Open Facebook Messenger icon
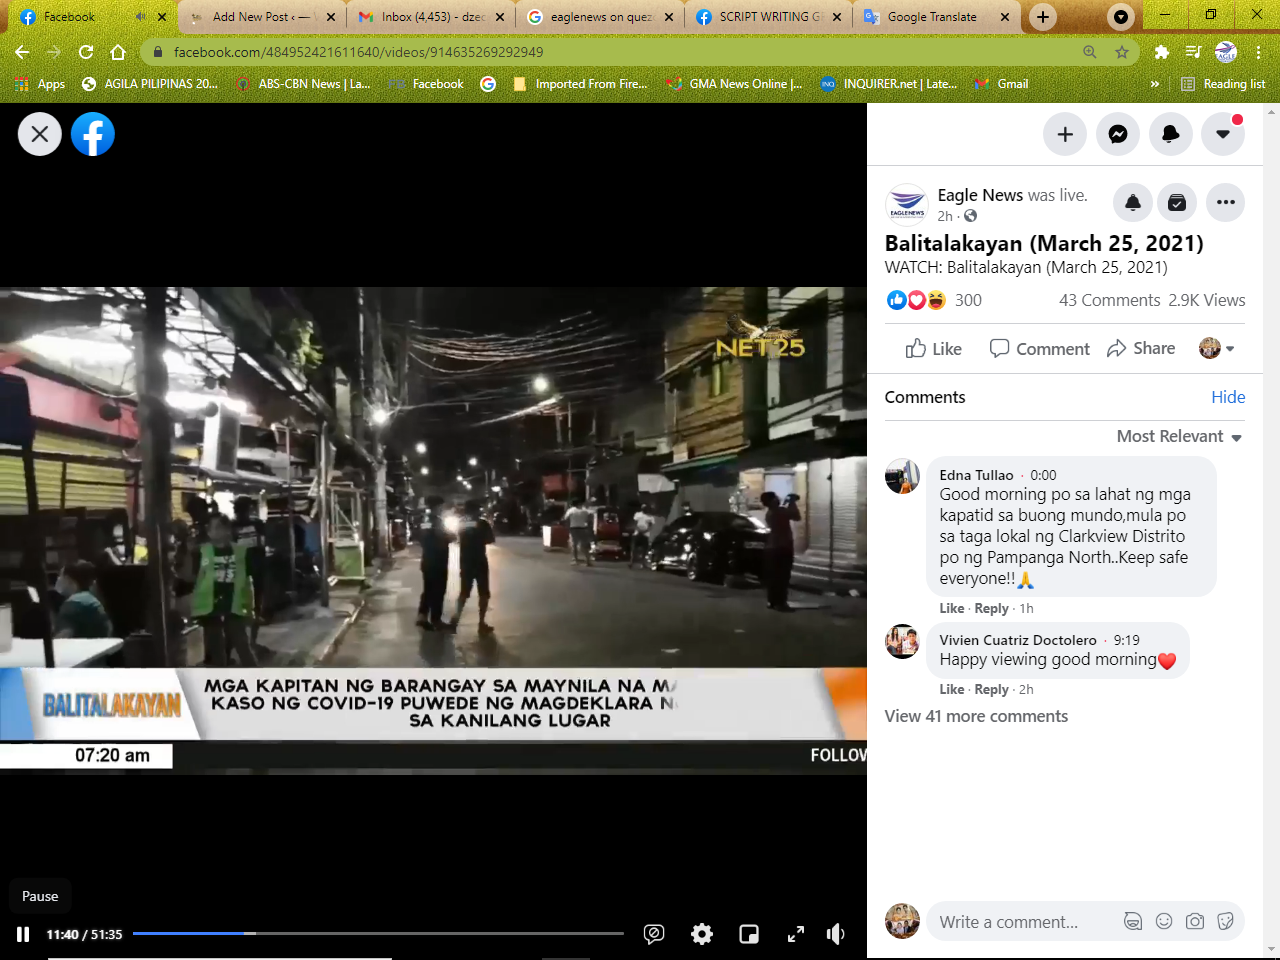This screenshot has width=1280, height=960. pyautogui.click(x=1118, y=134)
